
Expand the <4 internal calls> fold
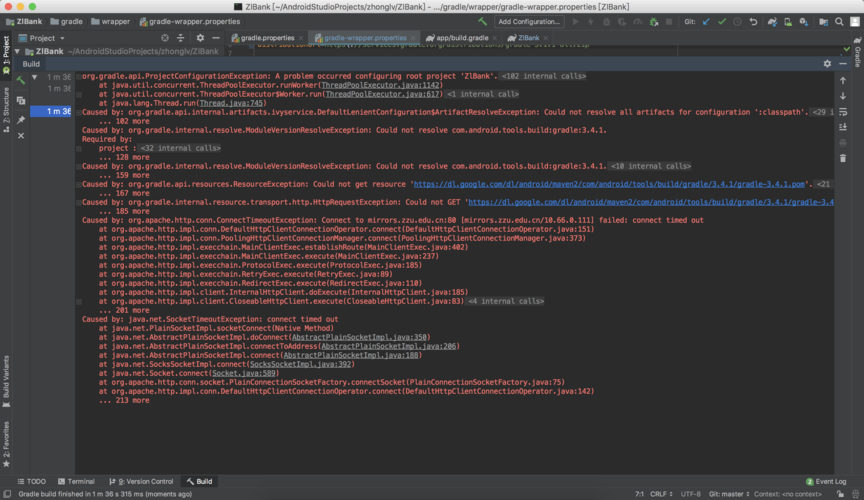click(505, 301)
